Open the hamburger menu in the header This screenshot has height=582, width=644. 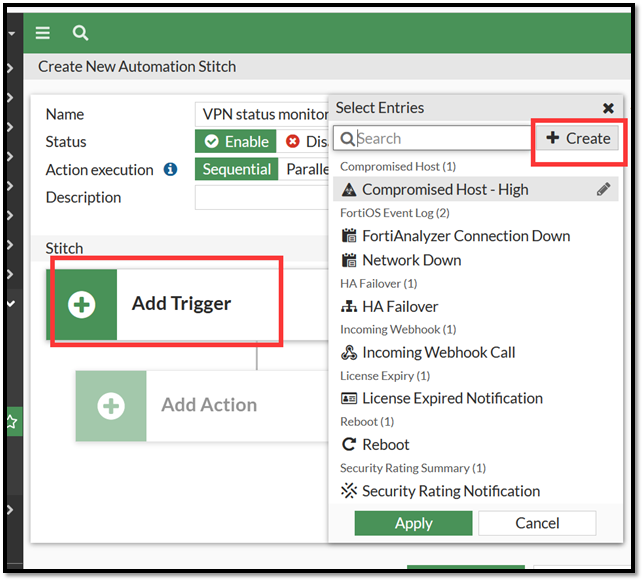[x=43, y=33]
